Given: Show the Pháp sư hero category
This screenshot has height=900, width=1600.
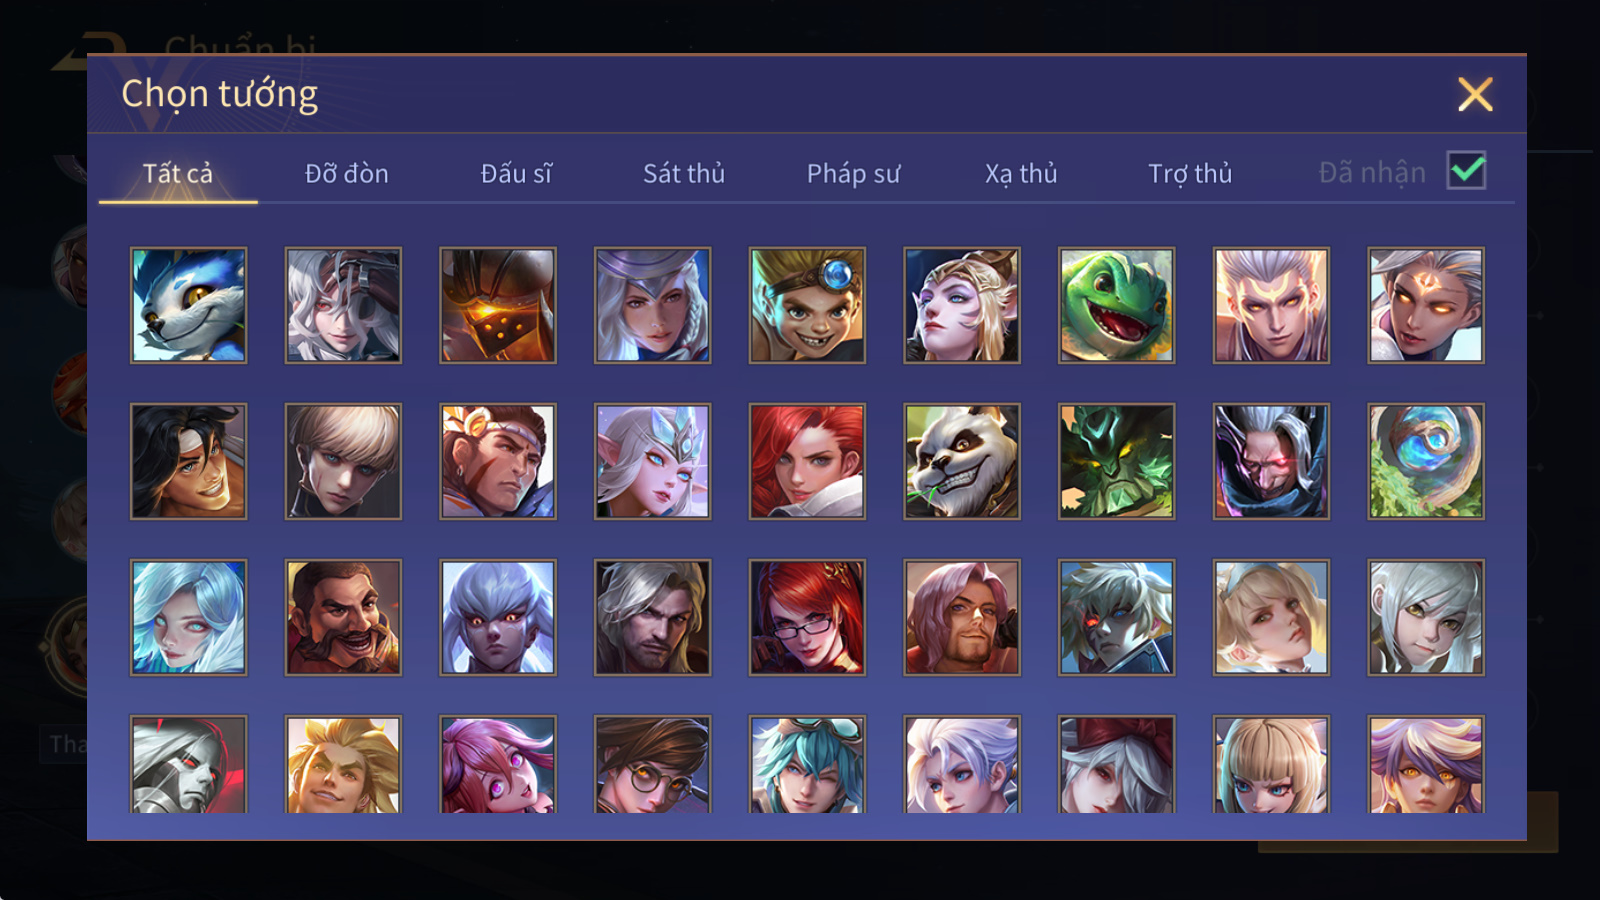Looking at the screenshot, I should [853, 173].
